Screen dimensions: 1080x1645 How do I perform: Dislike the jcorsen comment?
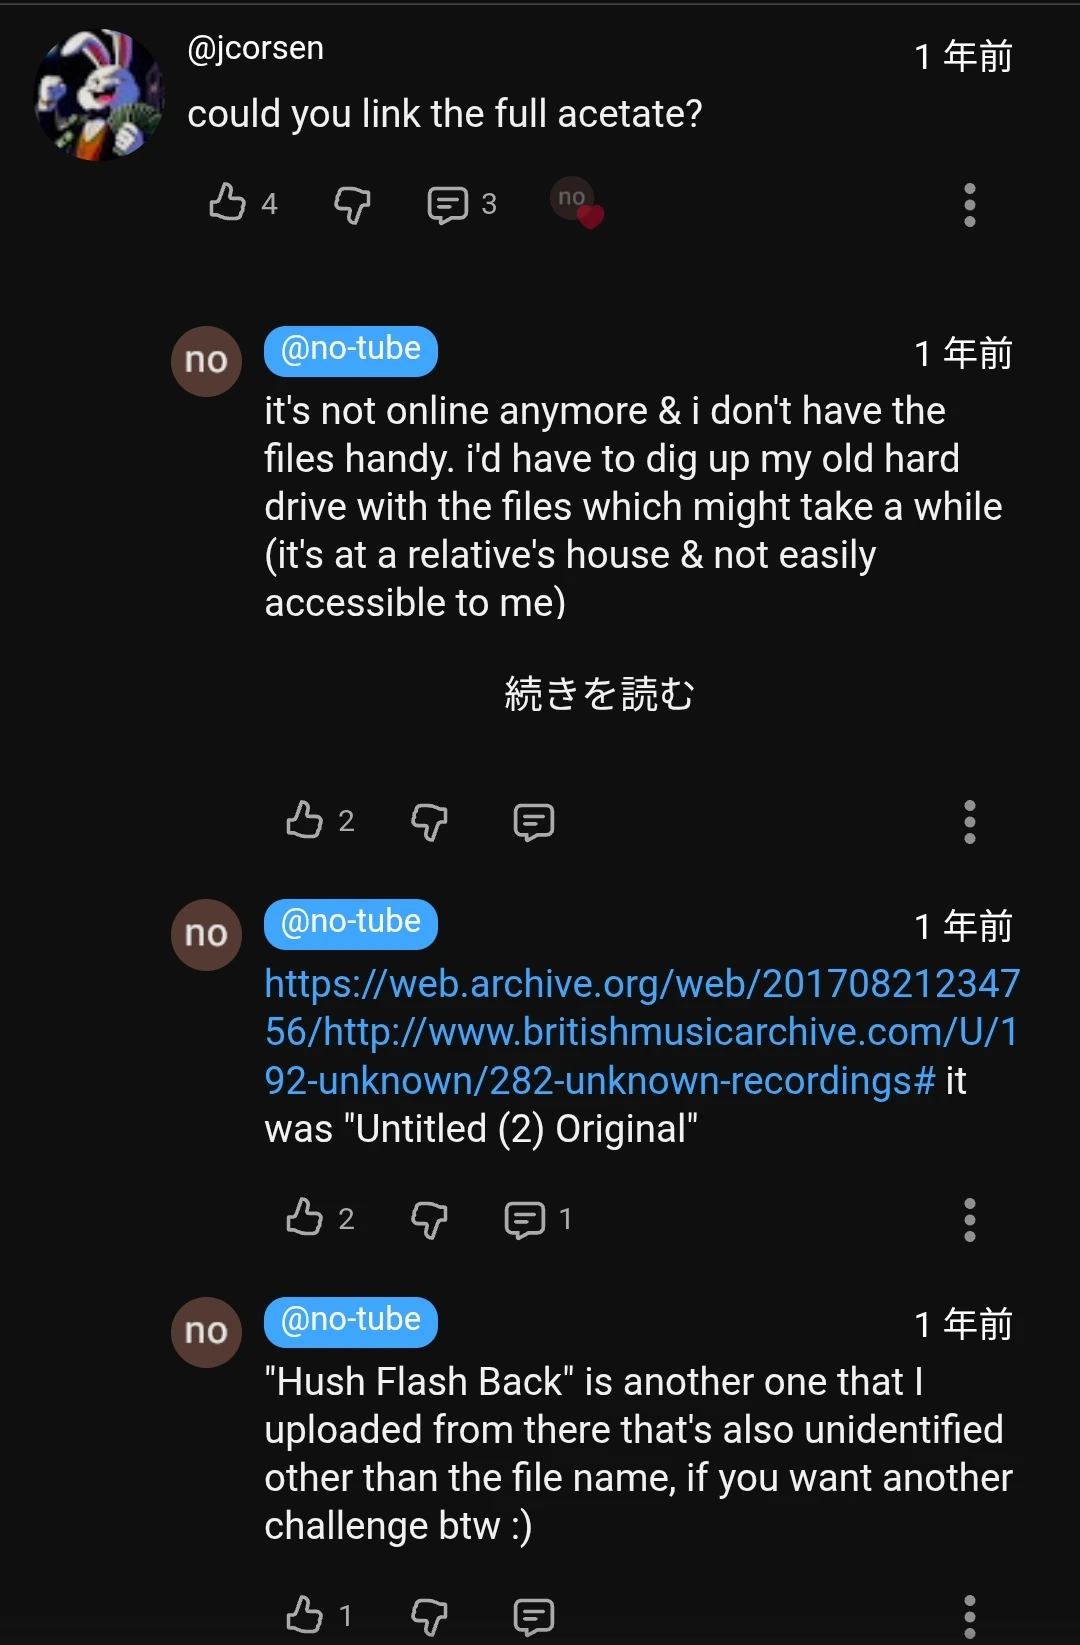coord(352,205)
